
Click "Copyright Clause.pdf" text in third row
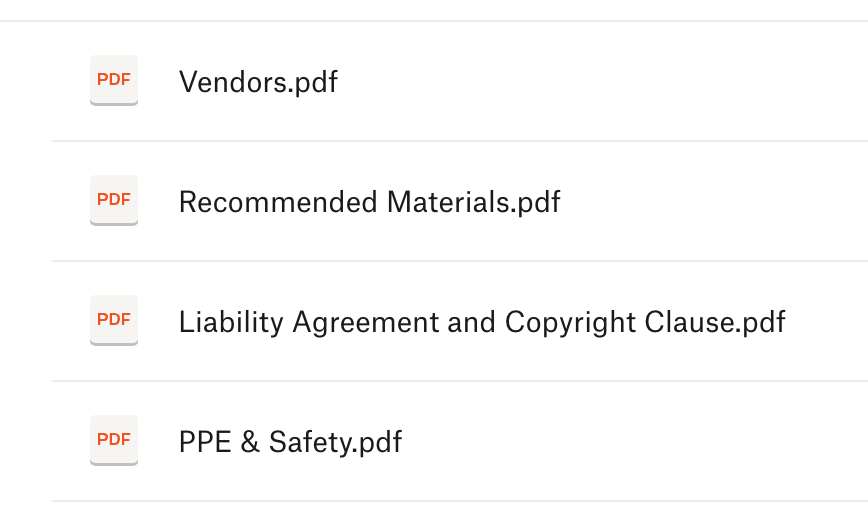[x=645, y=322]
